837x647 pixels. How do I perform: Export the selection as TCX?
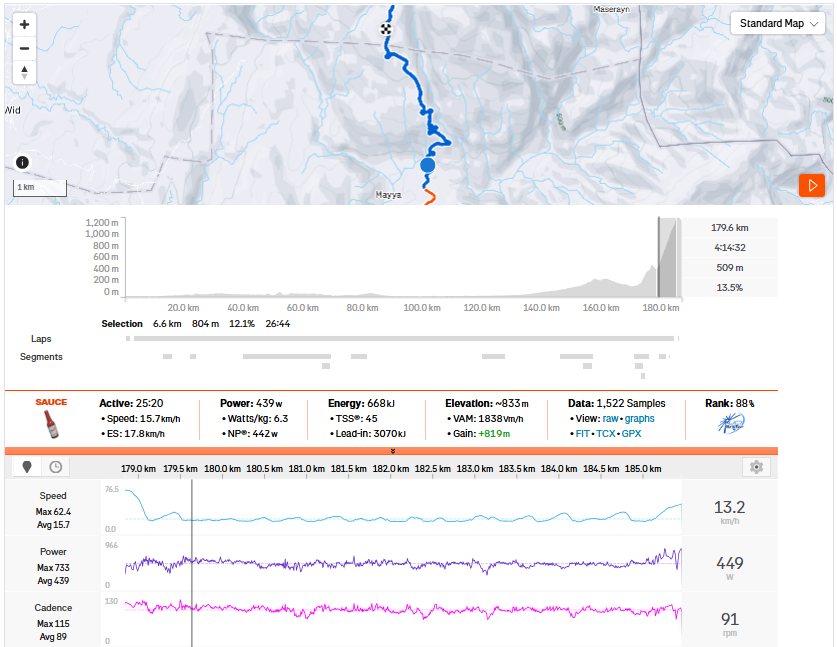click(x=605, y=435)
